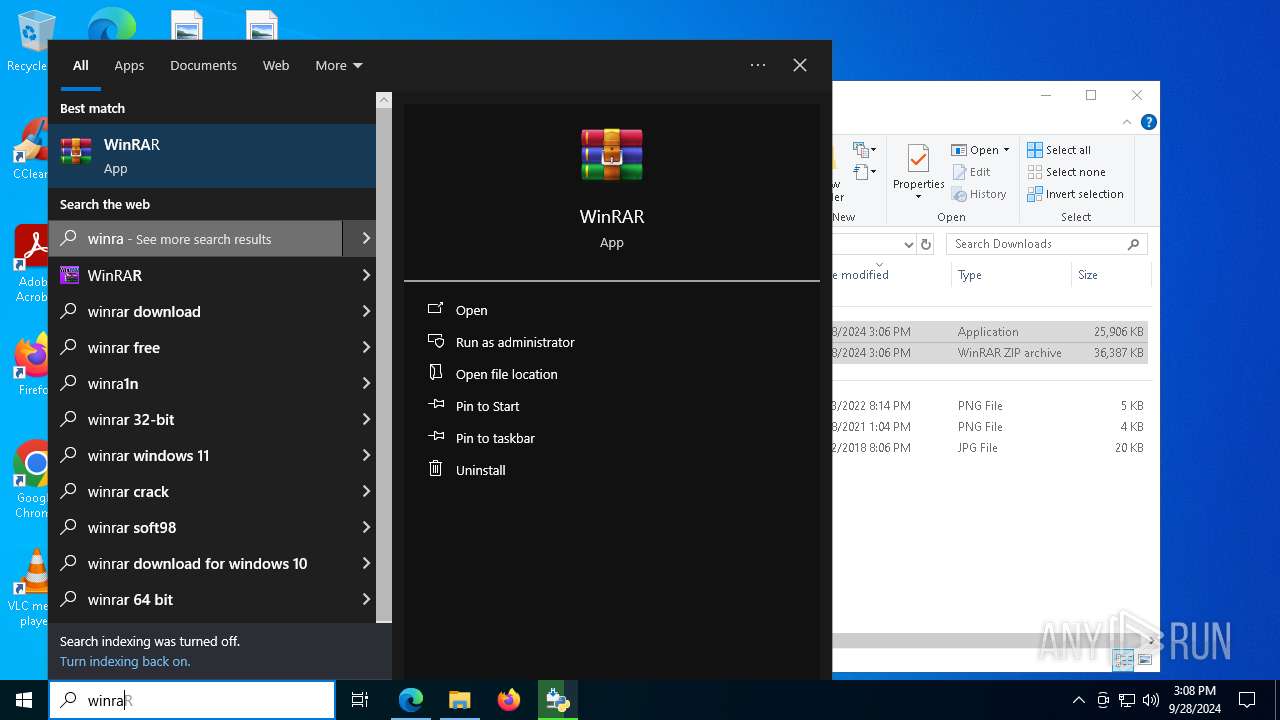This screenshot has height=720, width=1280.
Task: Expand arrow for 'winrar download' suggestion
Action: [366, 311]
